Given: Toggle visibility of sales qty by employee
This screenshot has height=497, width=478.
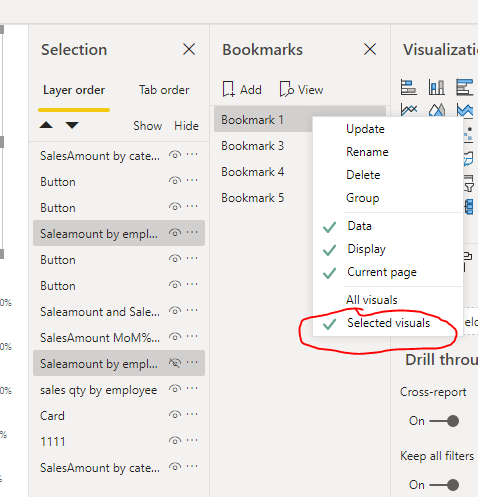Looking at the screenshot, I should (175, 389).
